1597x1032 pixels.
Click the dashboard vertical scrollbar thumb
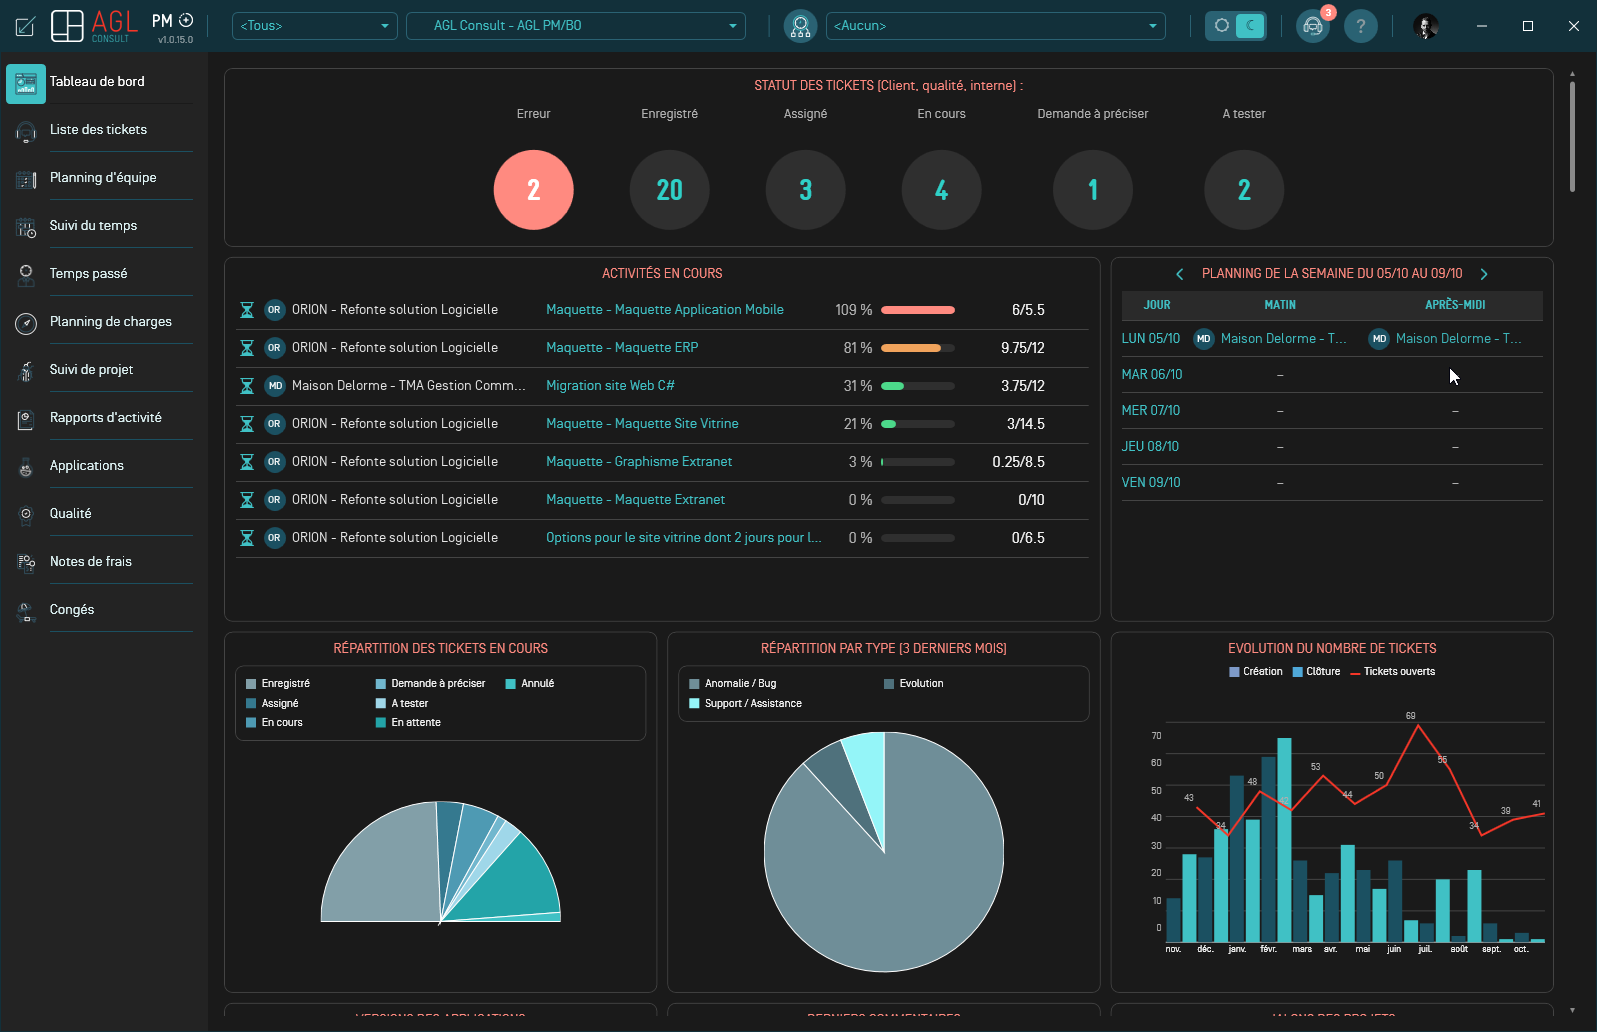pos(1572,136)
